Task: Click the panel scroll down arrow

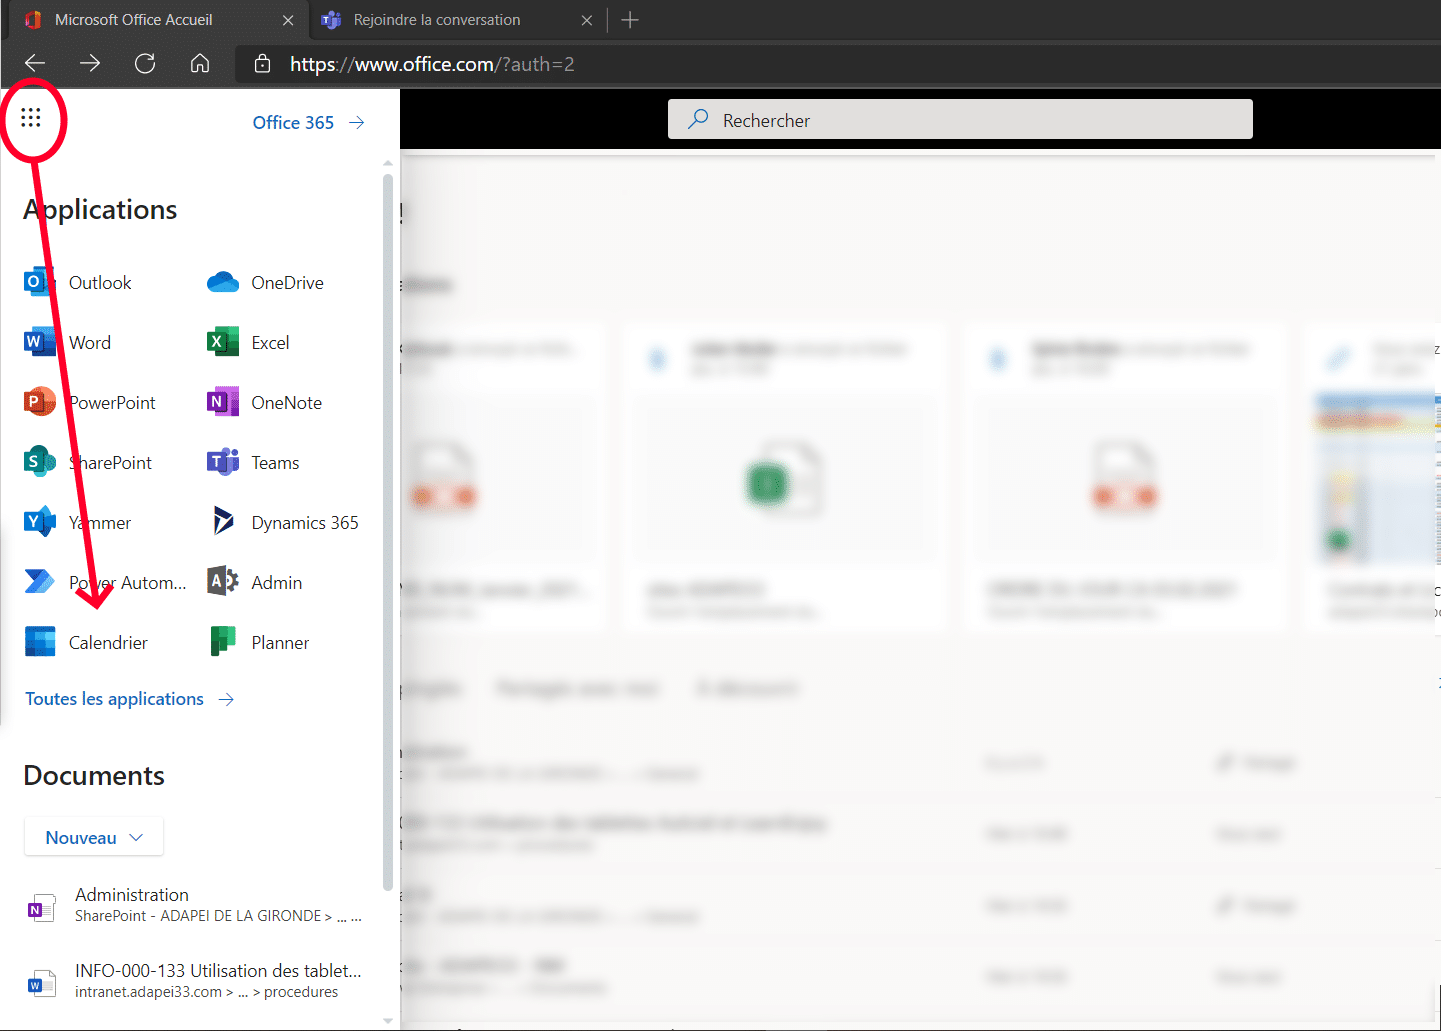Action: point(388,1021)
